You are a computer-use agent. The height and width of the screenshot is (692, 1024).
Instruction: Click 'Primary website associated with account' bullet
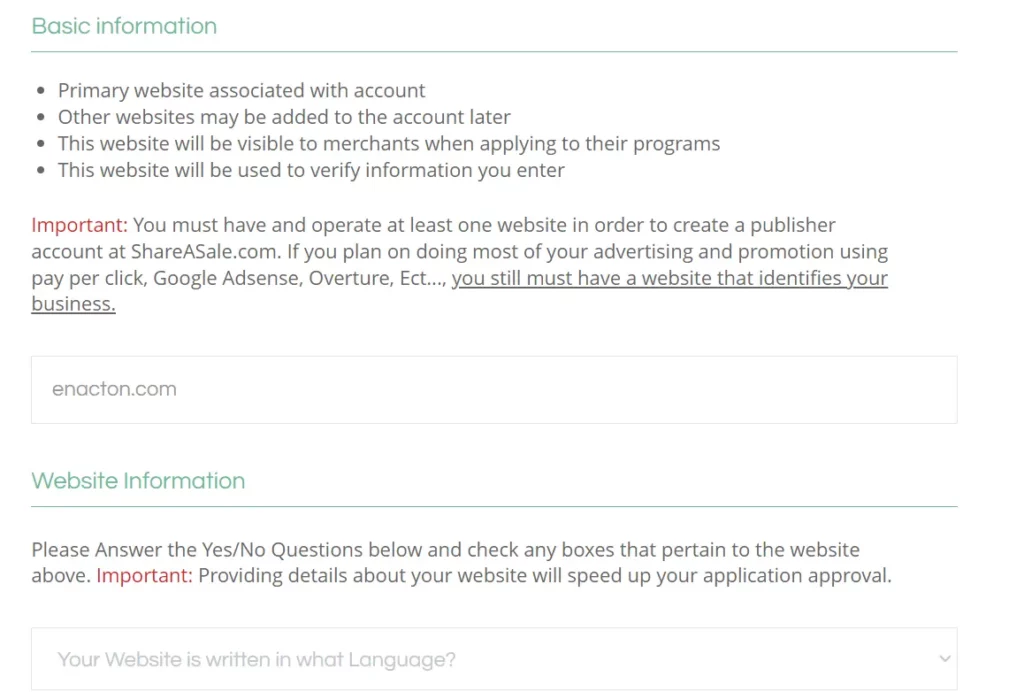[241, 90]
